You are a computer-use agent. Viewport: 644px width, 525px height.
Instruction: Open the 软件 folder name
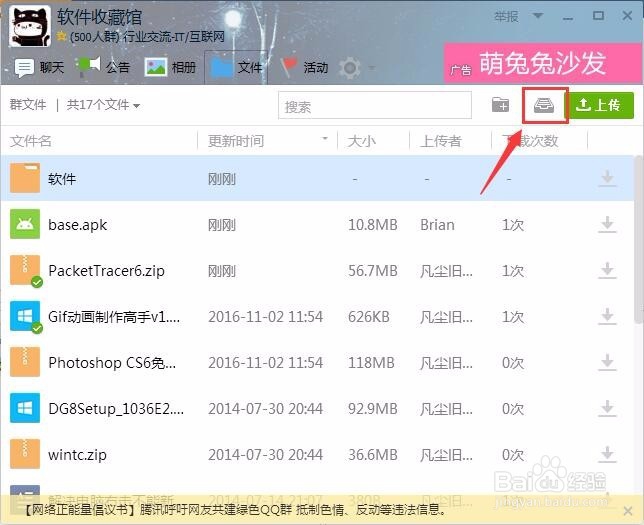coord(62,179)
